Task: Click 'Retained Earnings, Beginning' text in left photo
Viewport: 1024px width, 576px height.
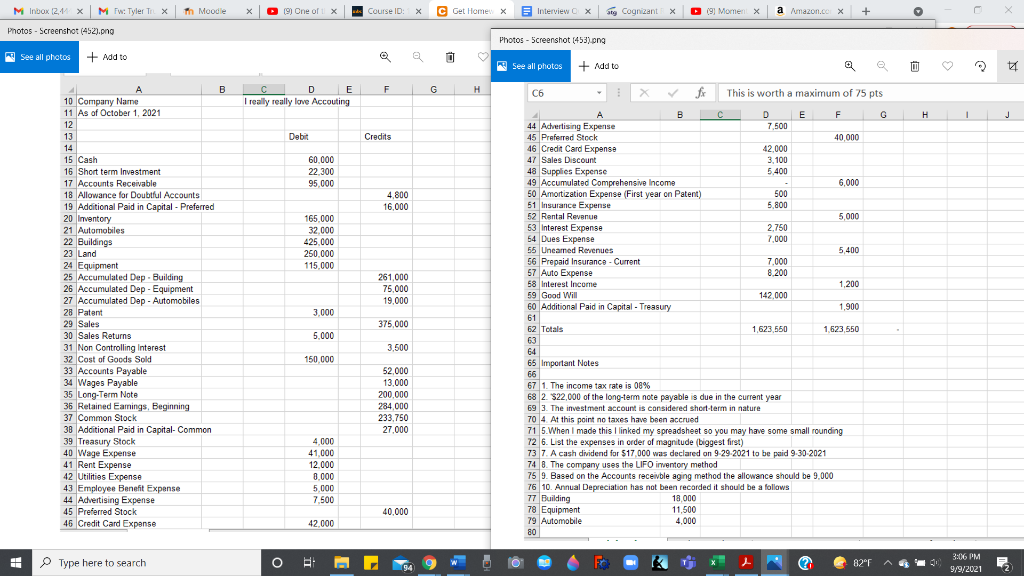Action: point(133,406)
